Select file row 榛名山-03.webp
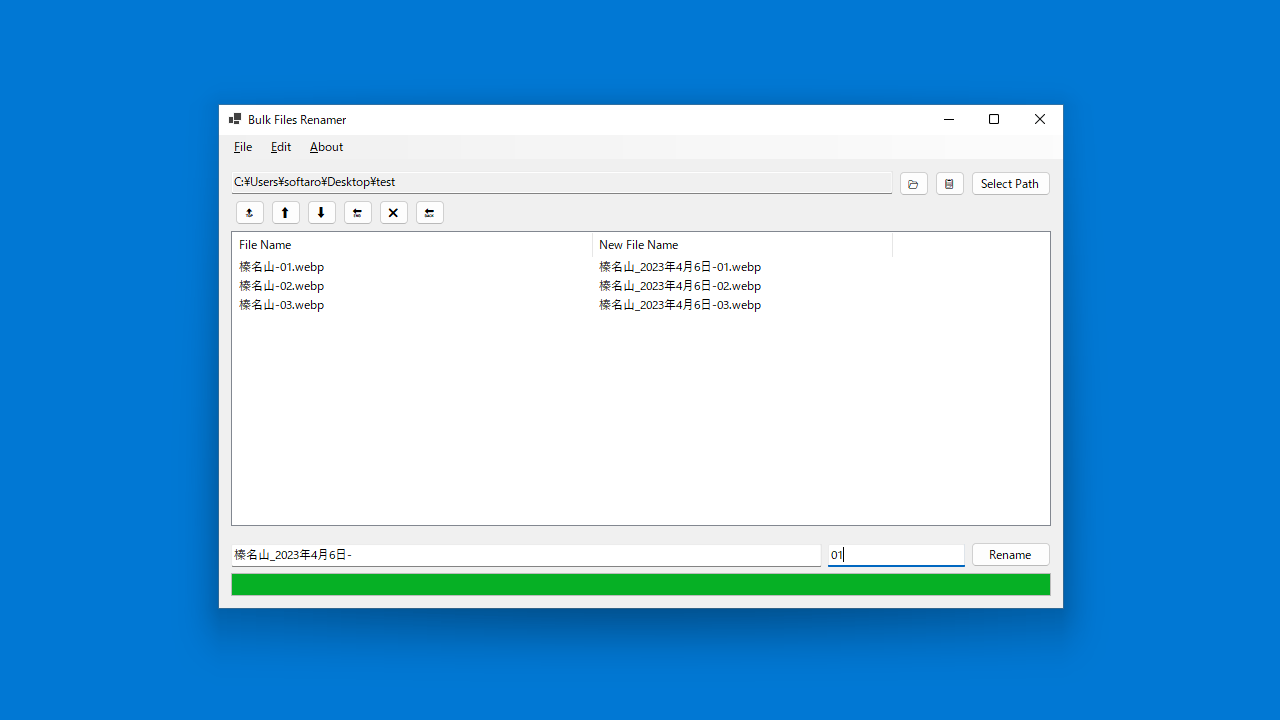 pyautogui.click(x=281, y=305)
